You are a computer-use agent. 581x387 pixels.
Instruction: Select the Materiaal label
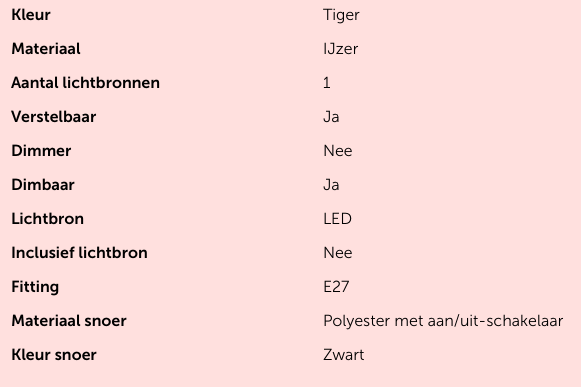46,49
